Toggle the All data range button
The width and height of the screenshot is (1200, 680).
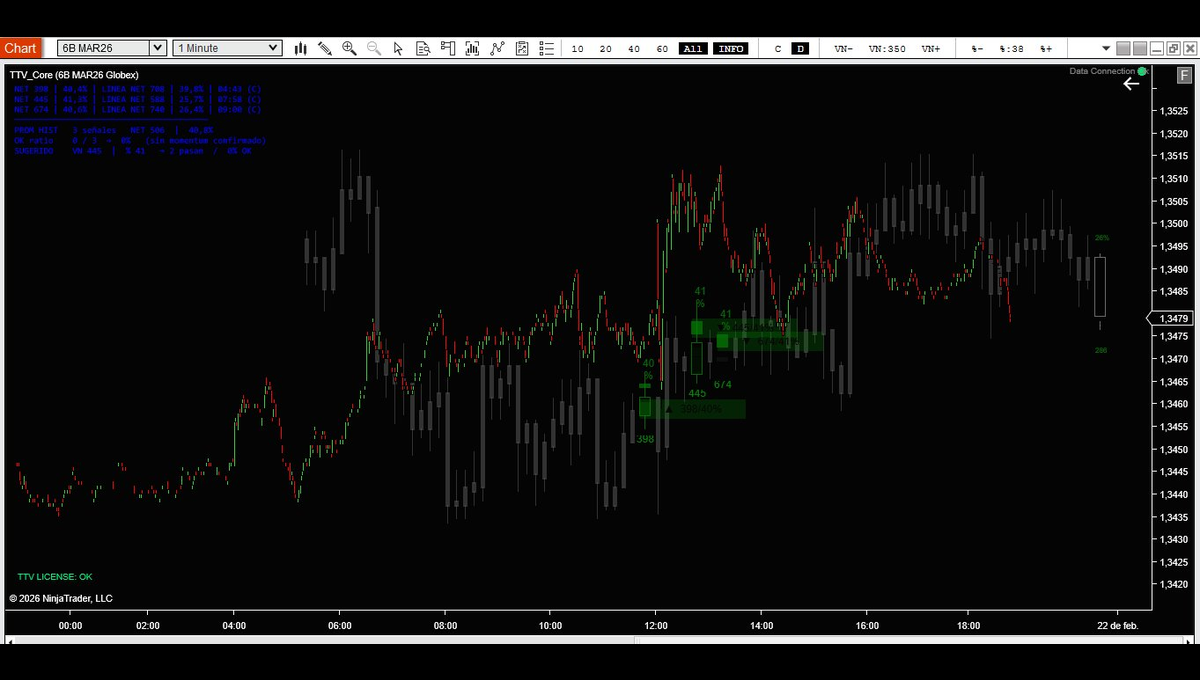[692, 48]
